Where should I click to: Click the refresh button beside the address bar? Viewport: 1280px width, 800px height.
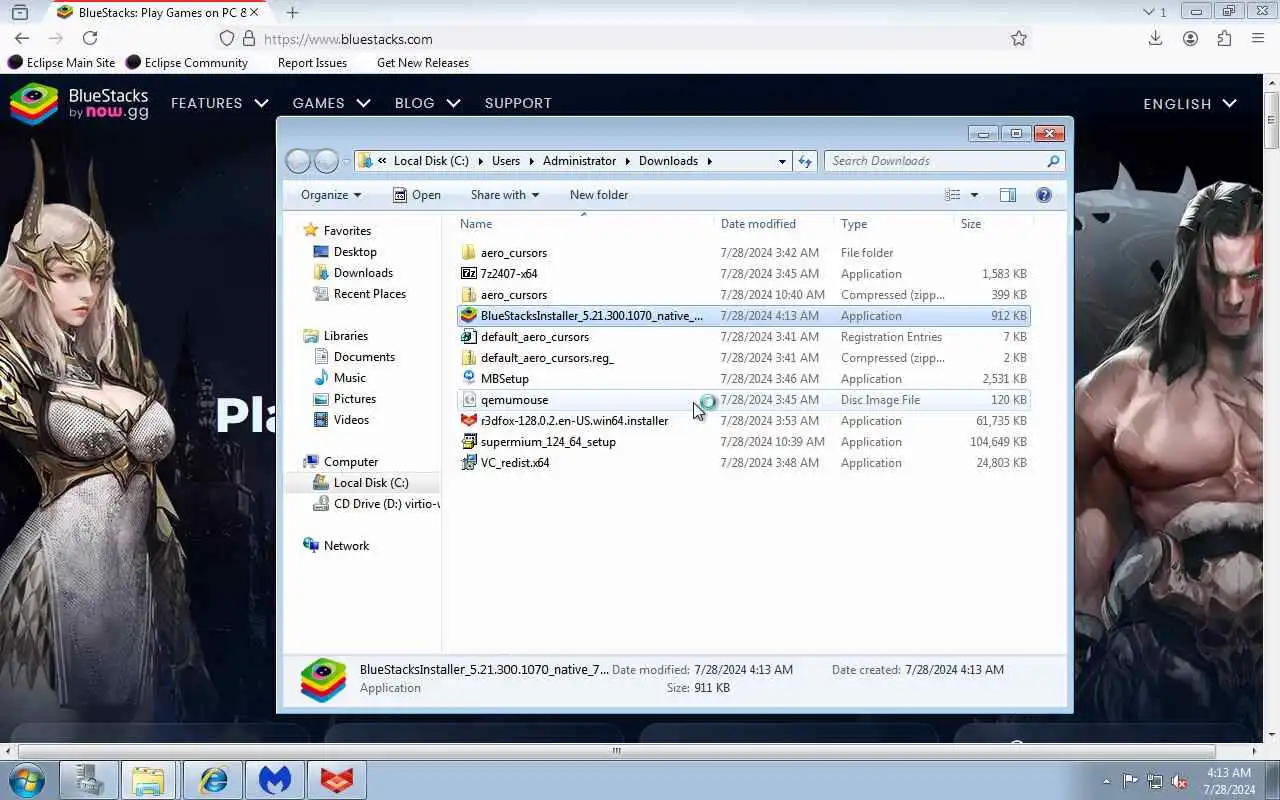tap(805, 161)
